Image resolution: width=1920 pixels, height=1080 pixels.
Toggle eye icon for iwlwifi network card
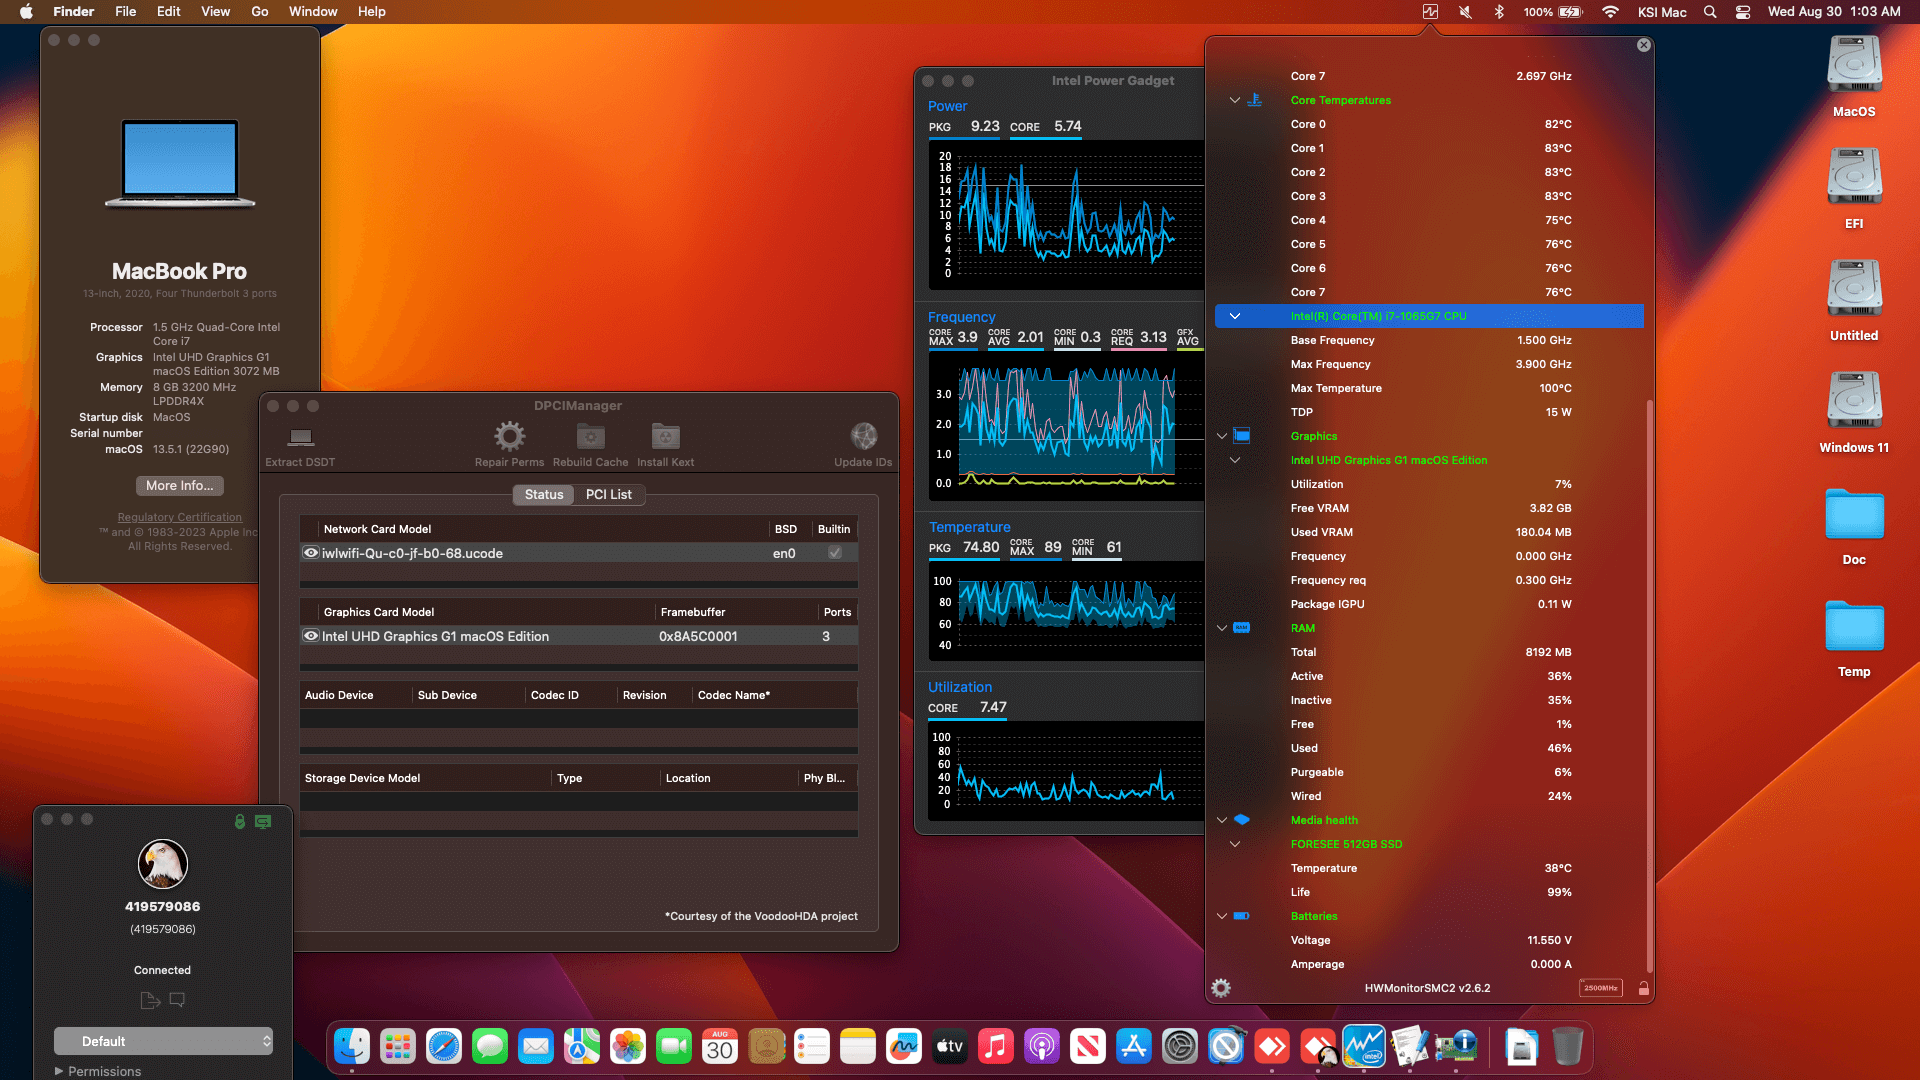click(x=311, y=553)
